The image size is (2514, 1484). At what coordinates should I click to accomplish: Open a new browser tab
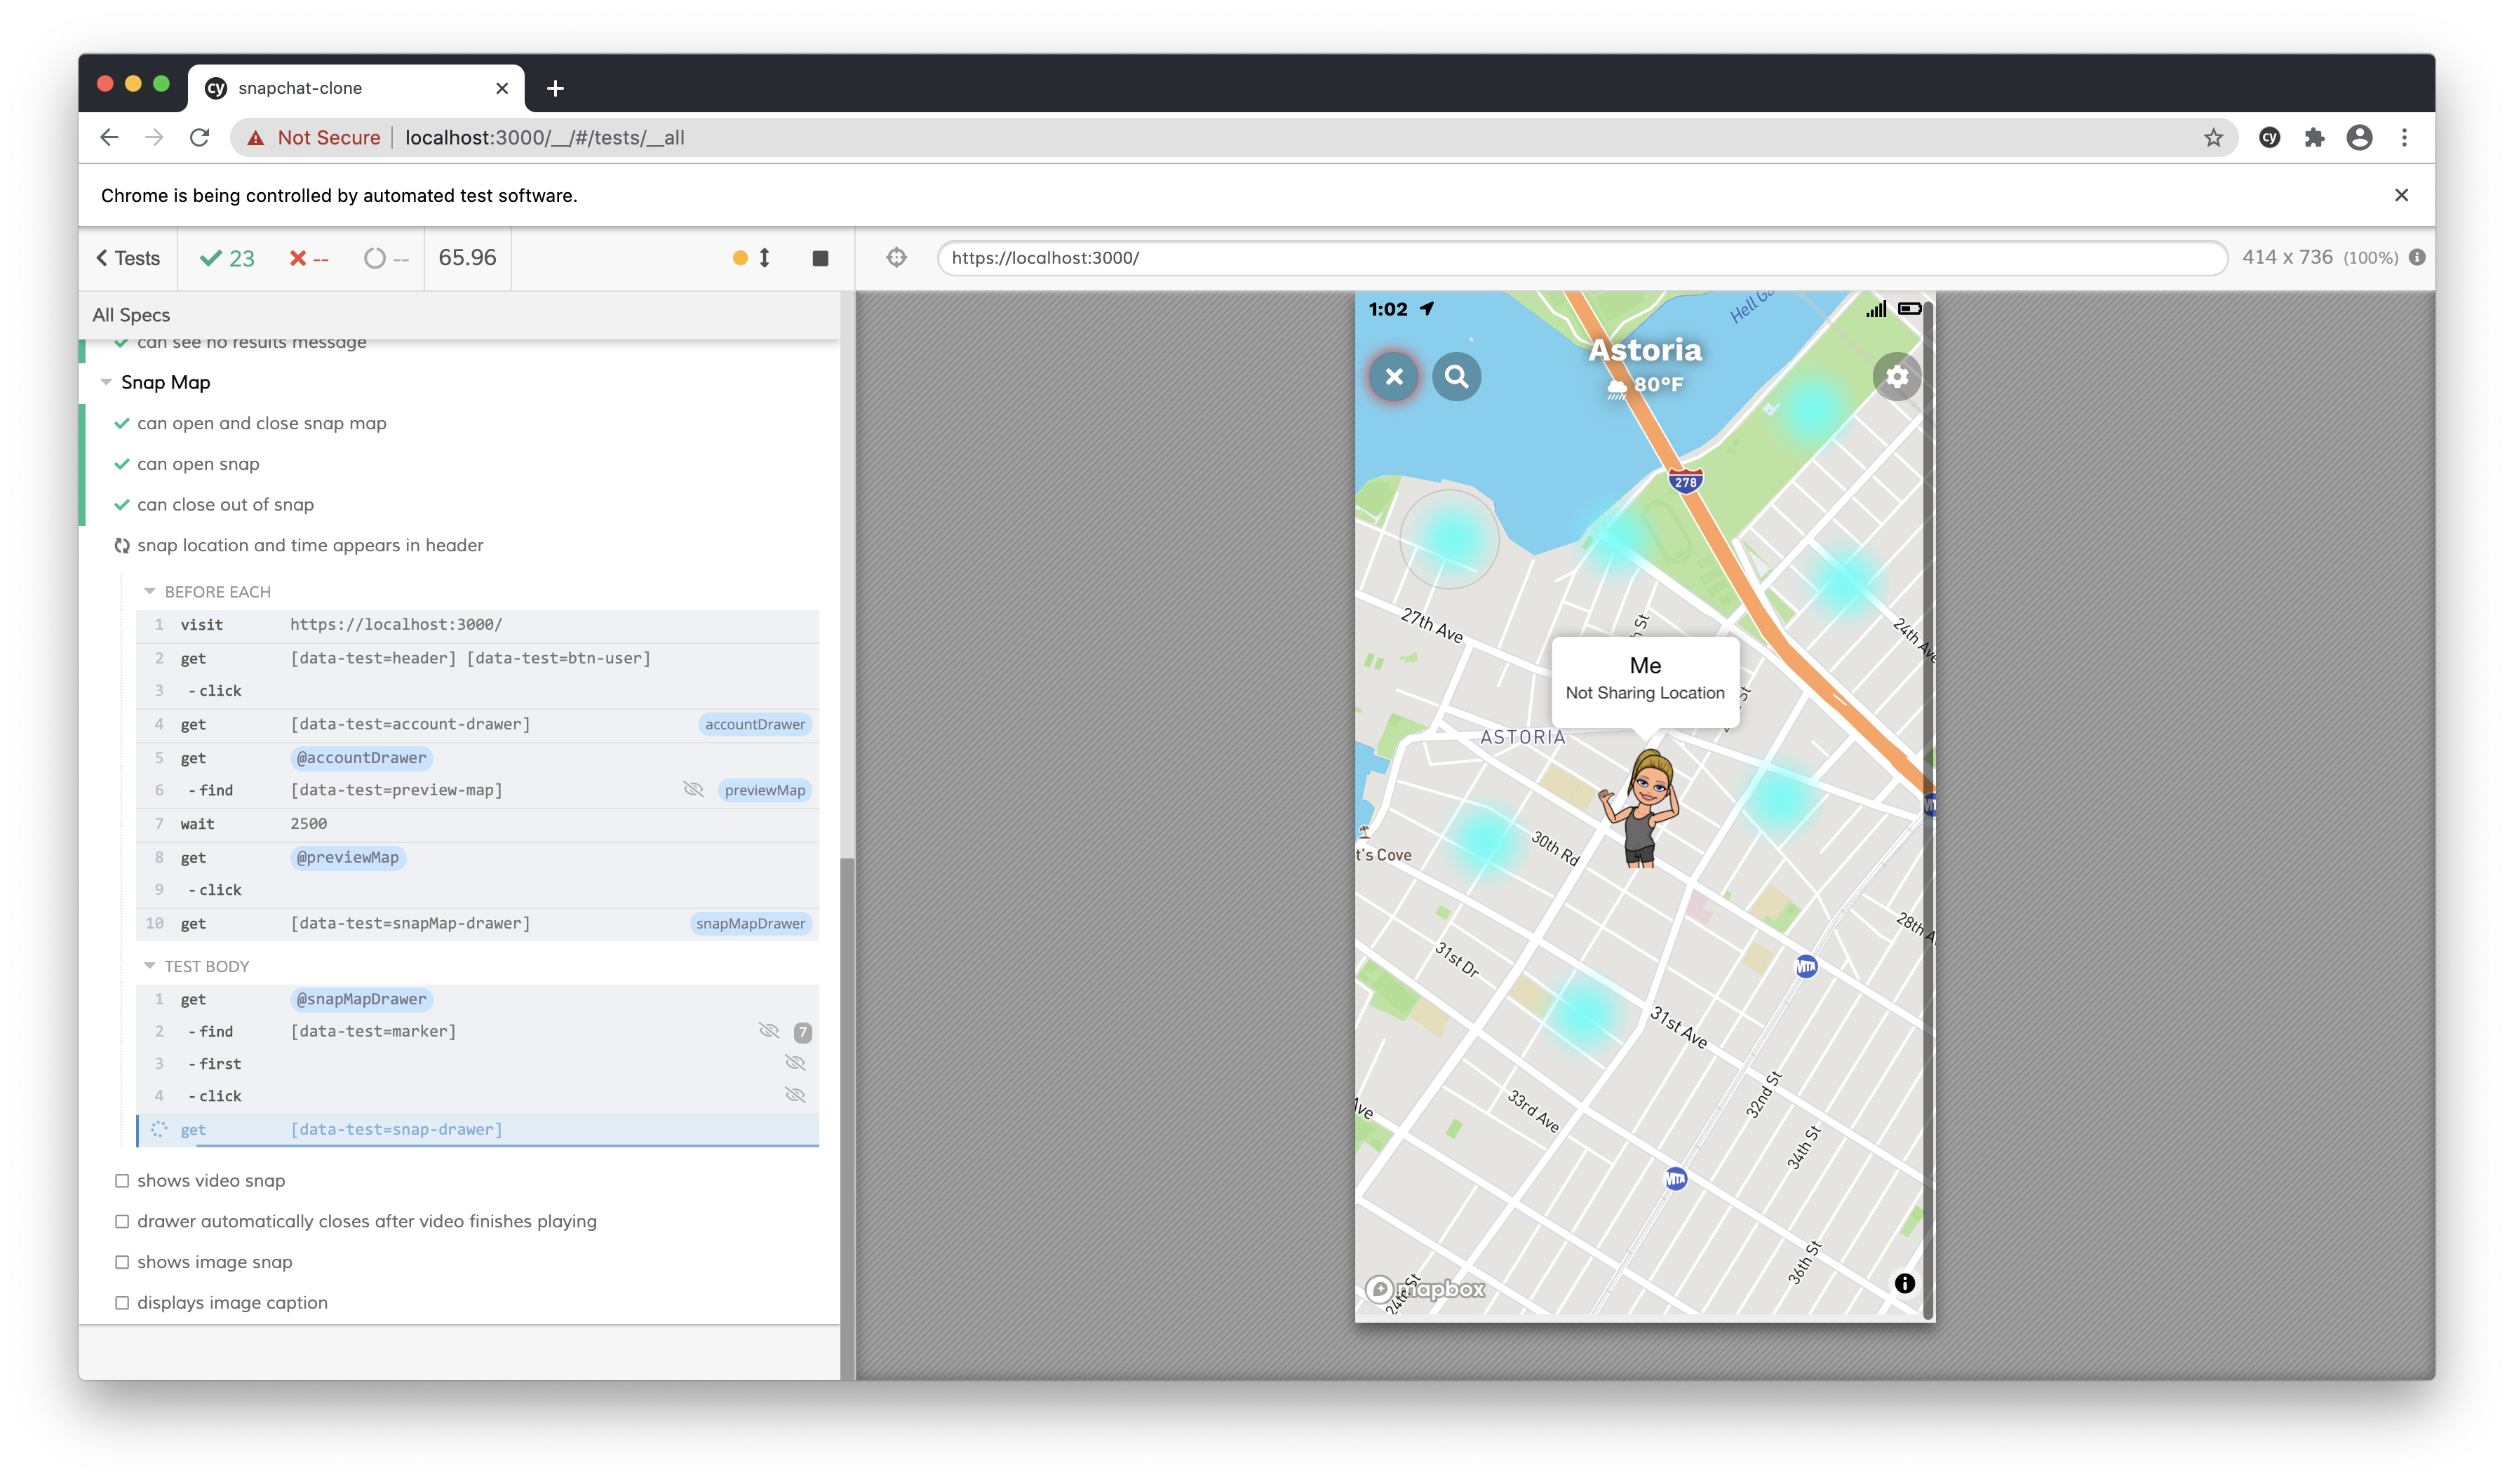(555, 88)
